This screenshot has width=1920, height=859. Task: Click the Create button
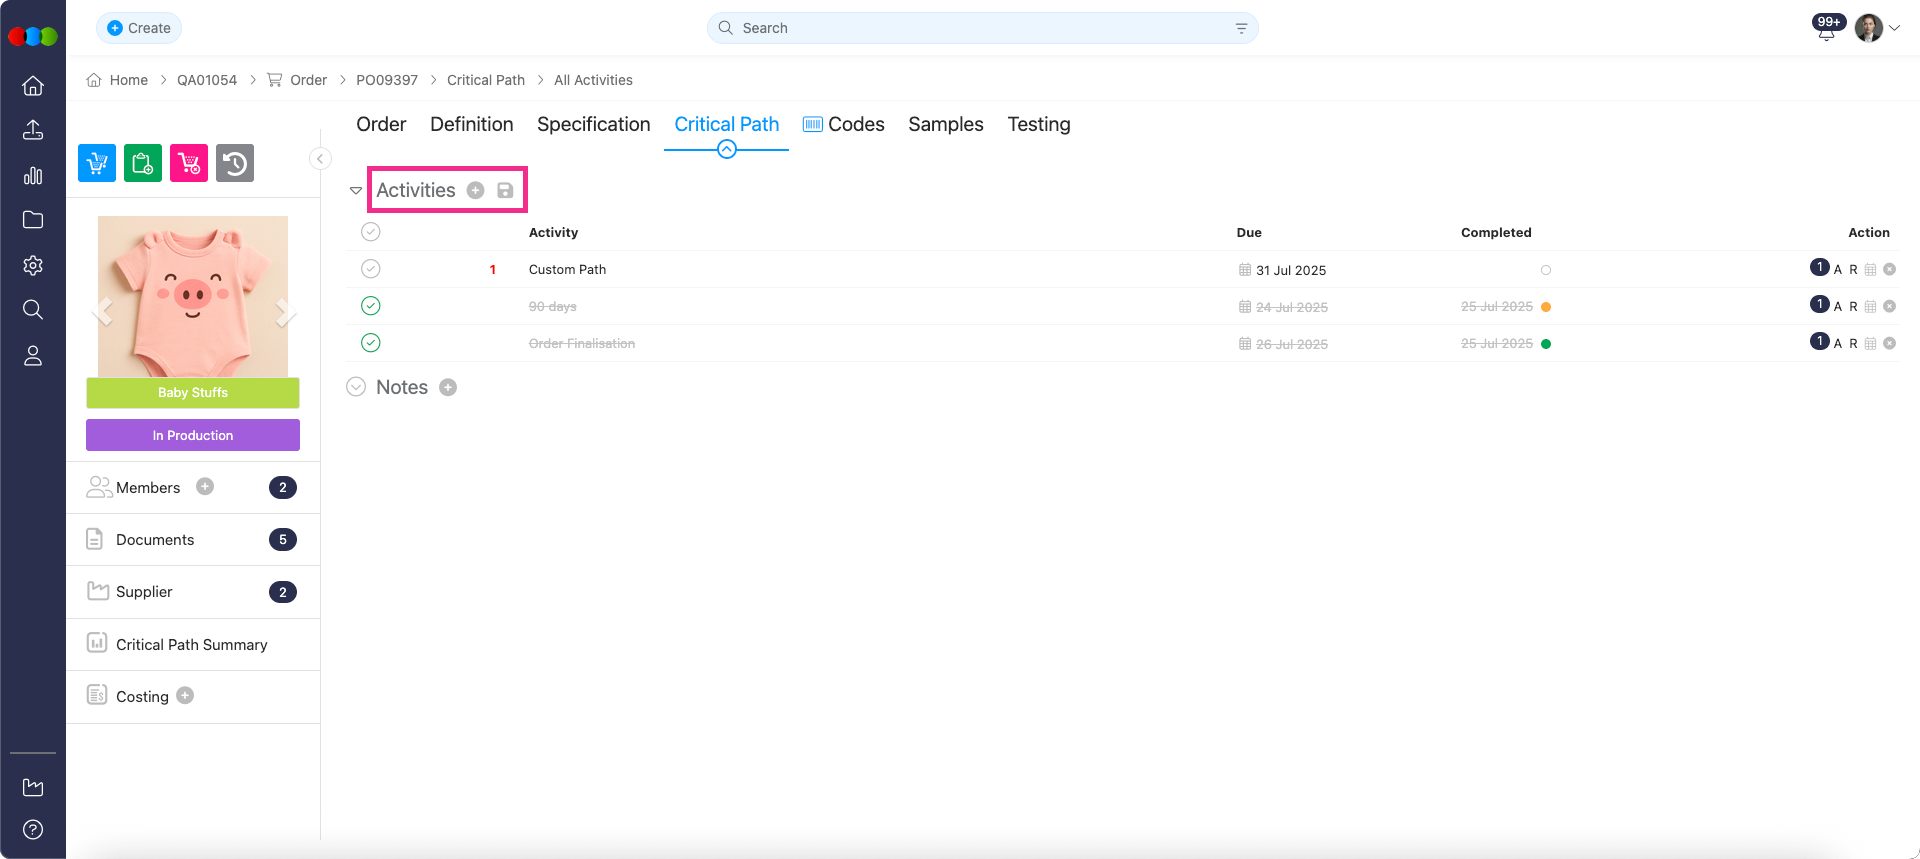[139, 28]
